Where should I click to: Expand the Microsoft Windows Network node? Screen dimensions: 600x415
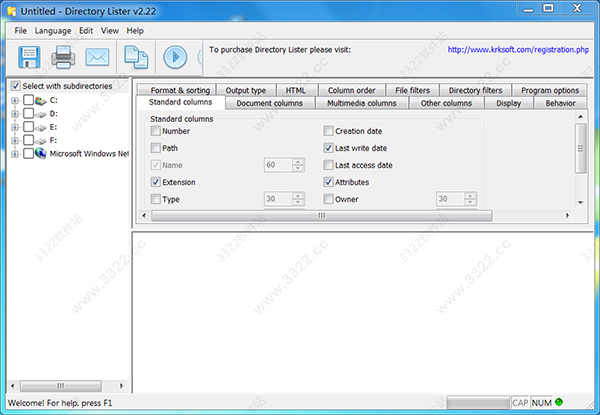pos(15,154)
